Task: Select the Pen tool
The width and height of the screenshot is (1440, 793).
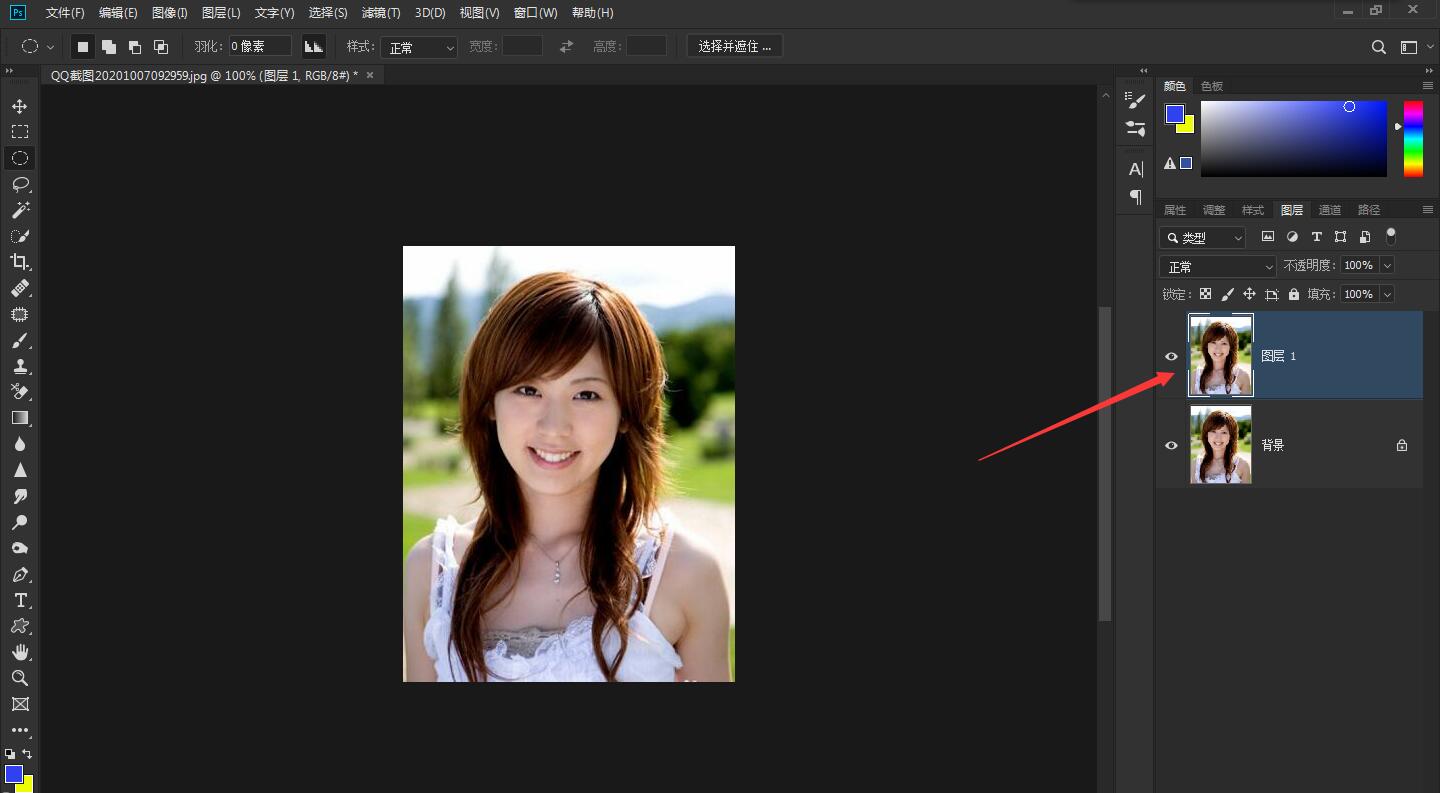Action: (20, 574)
